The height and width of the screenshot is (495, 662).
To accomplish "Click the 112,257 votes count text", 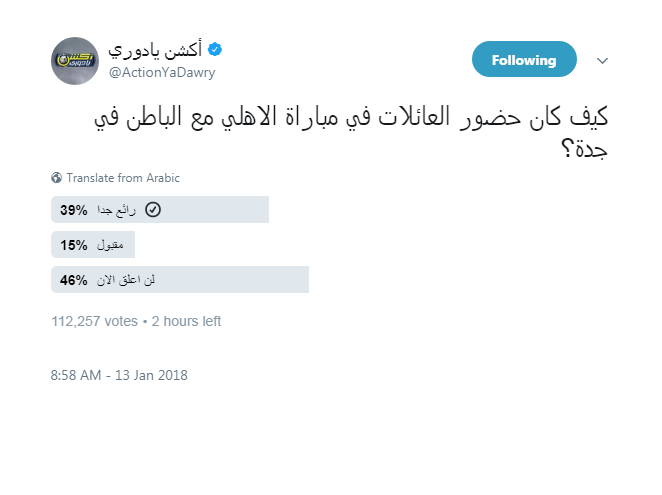I will tap(95, 321).
